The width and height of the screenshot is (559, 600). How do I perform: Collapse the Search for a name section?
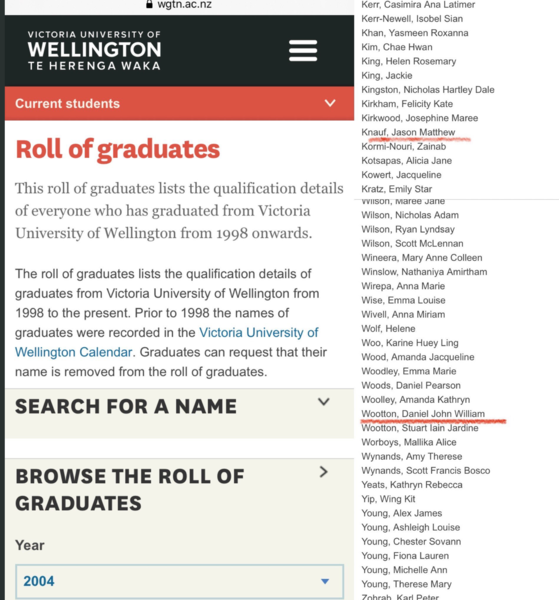click(x=323, y=401)
